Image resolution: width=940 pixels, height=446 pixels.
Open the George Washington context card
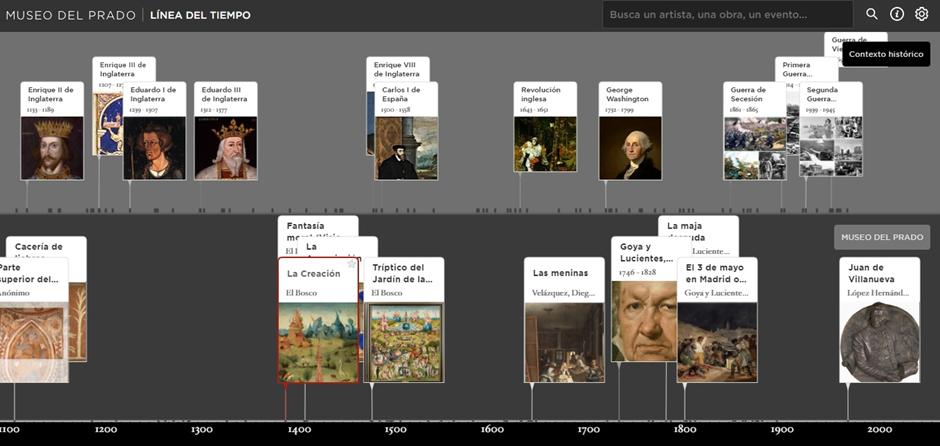[630, 132]
